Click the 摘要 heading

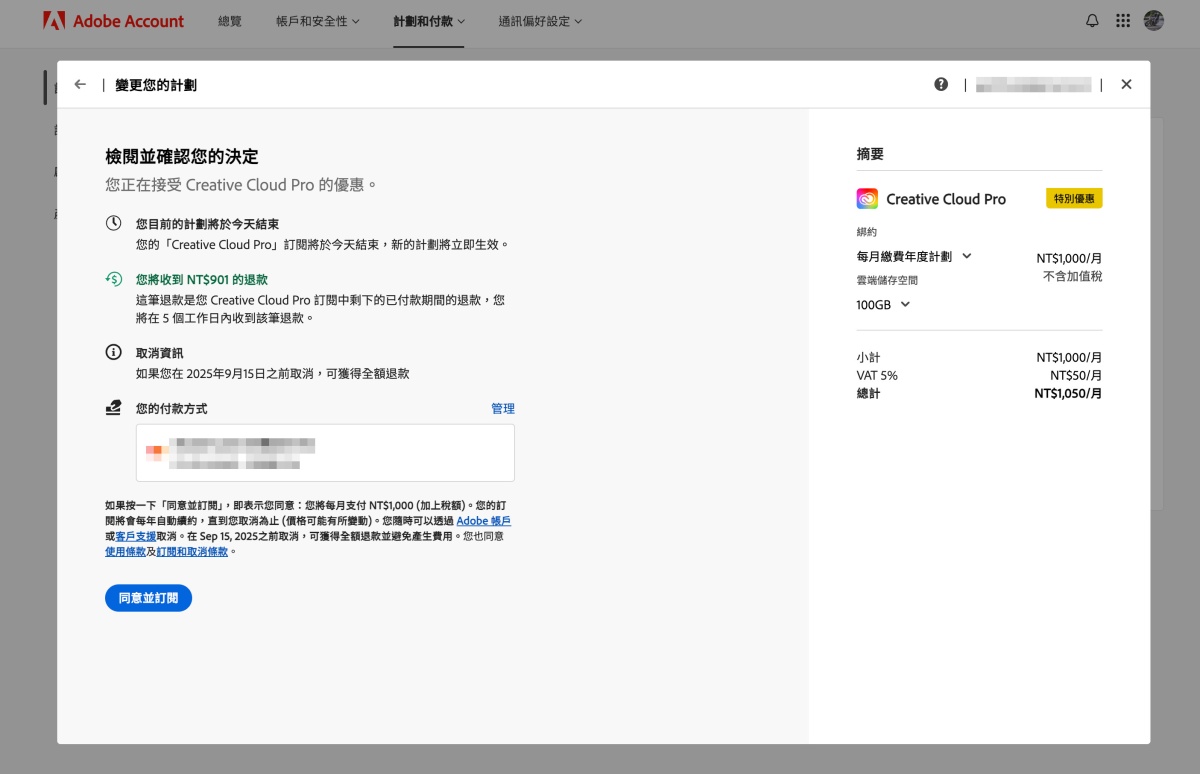point(870,154)
